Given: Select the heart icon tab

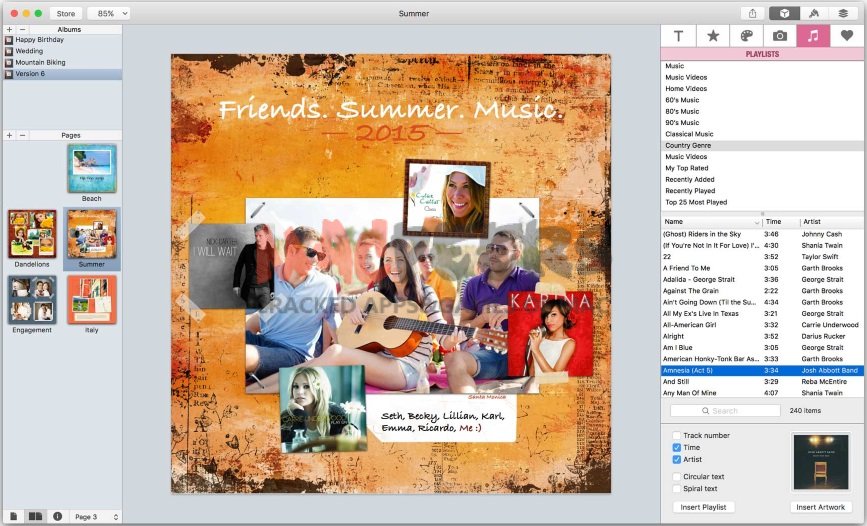Looking at the screenshot, I should [847, 36].
